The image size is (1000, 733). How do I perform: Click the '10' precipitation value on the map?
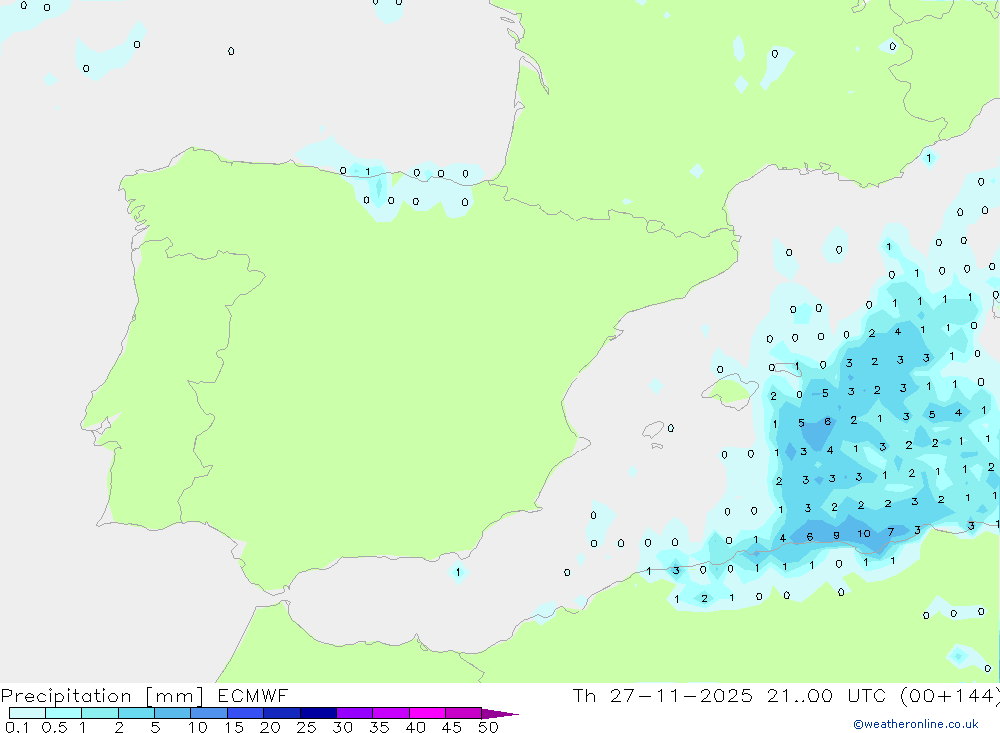coord(864,533)
